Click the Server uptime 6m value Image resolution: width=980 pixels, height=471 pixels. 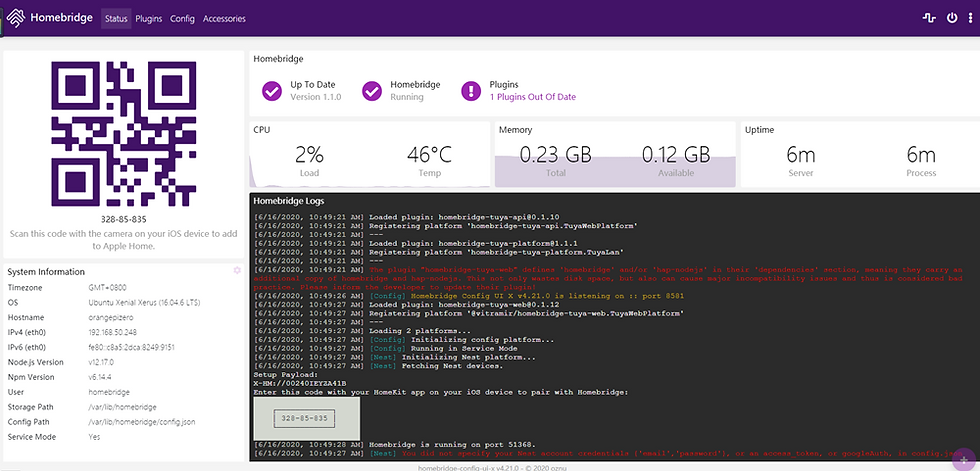click(801, 154)
